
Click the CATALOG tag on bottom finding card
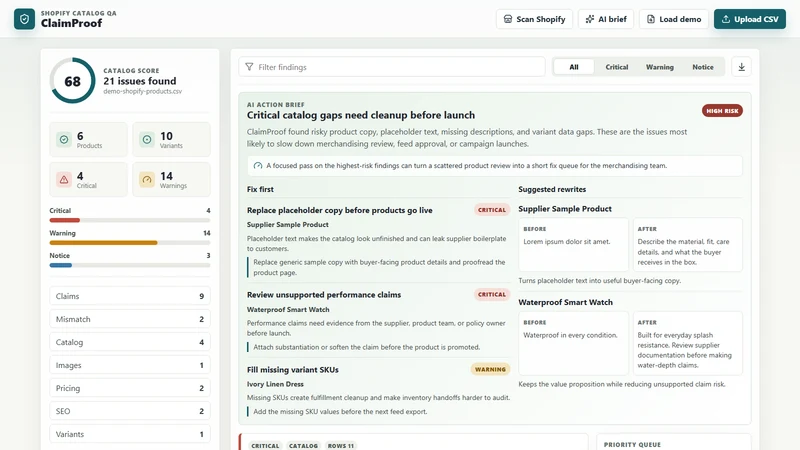pyautogui.click(x=304, y=446)
